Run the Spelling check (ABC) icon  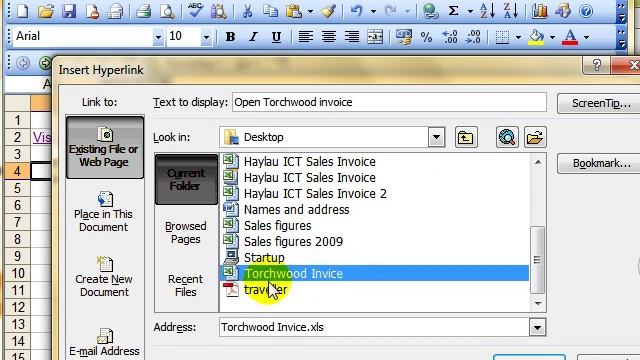coord(196,10)
